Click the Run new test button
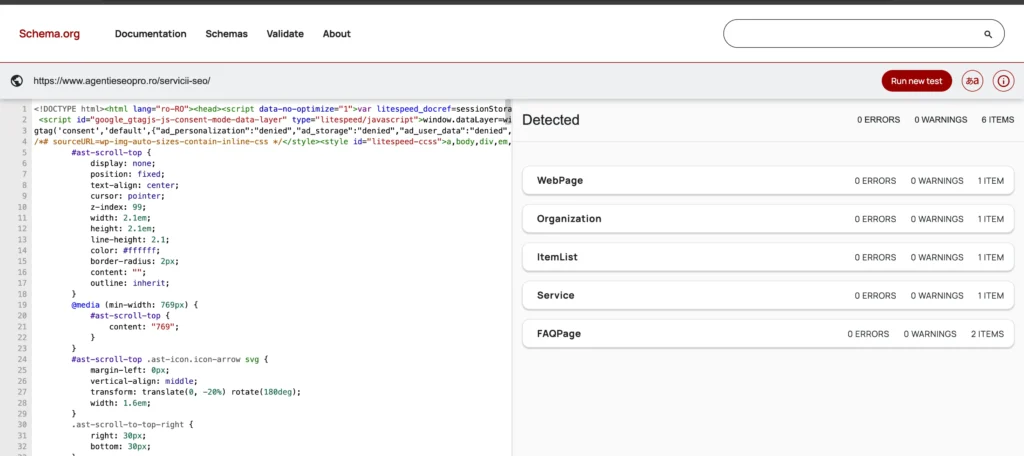 point(917,81)
